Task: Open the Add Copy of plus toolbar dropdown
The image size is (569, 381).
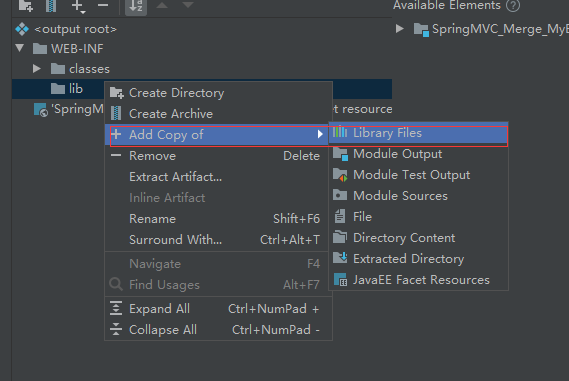Action: tap(78, 6)
